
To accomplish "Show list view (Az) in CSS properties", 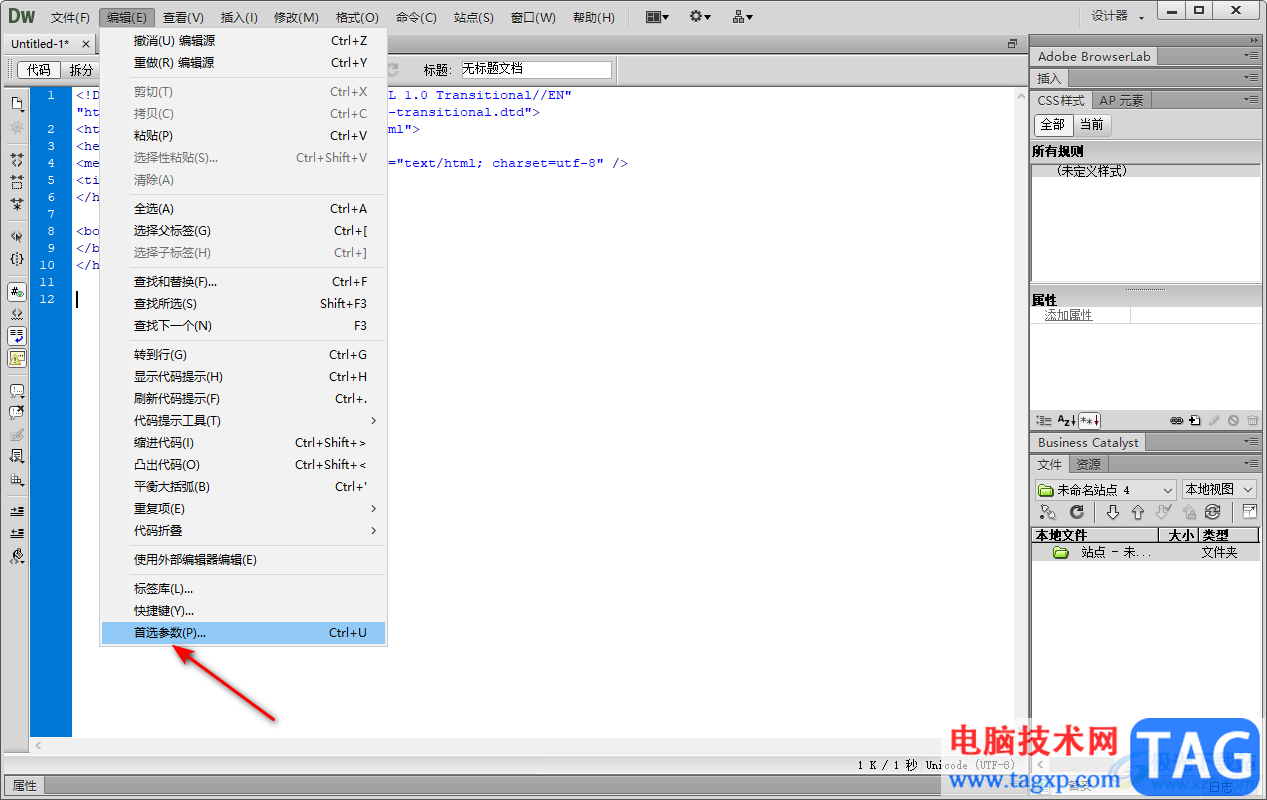I will click(x=1067, y=421).
